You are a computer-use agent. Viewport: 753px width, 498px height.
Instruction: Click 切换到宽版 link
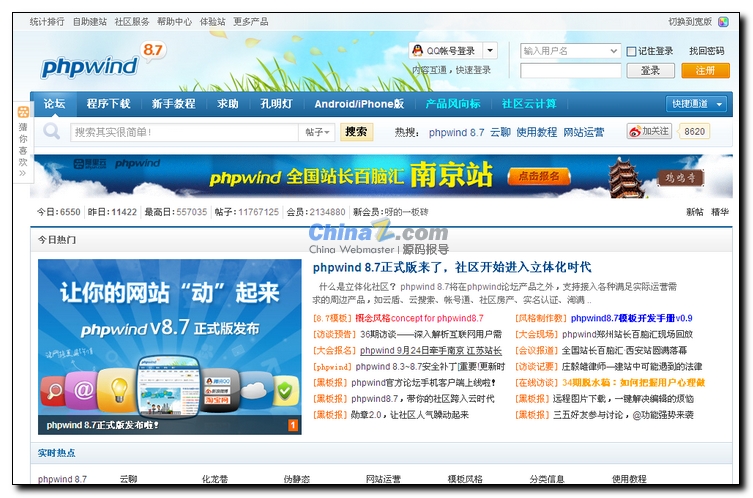coord(690,22)
